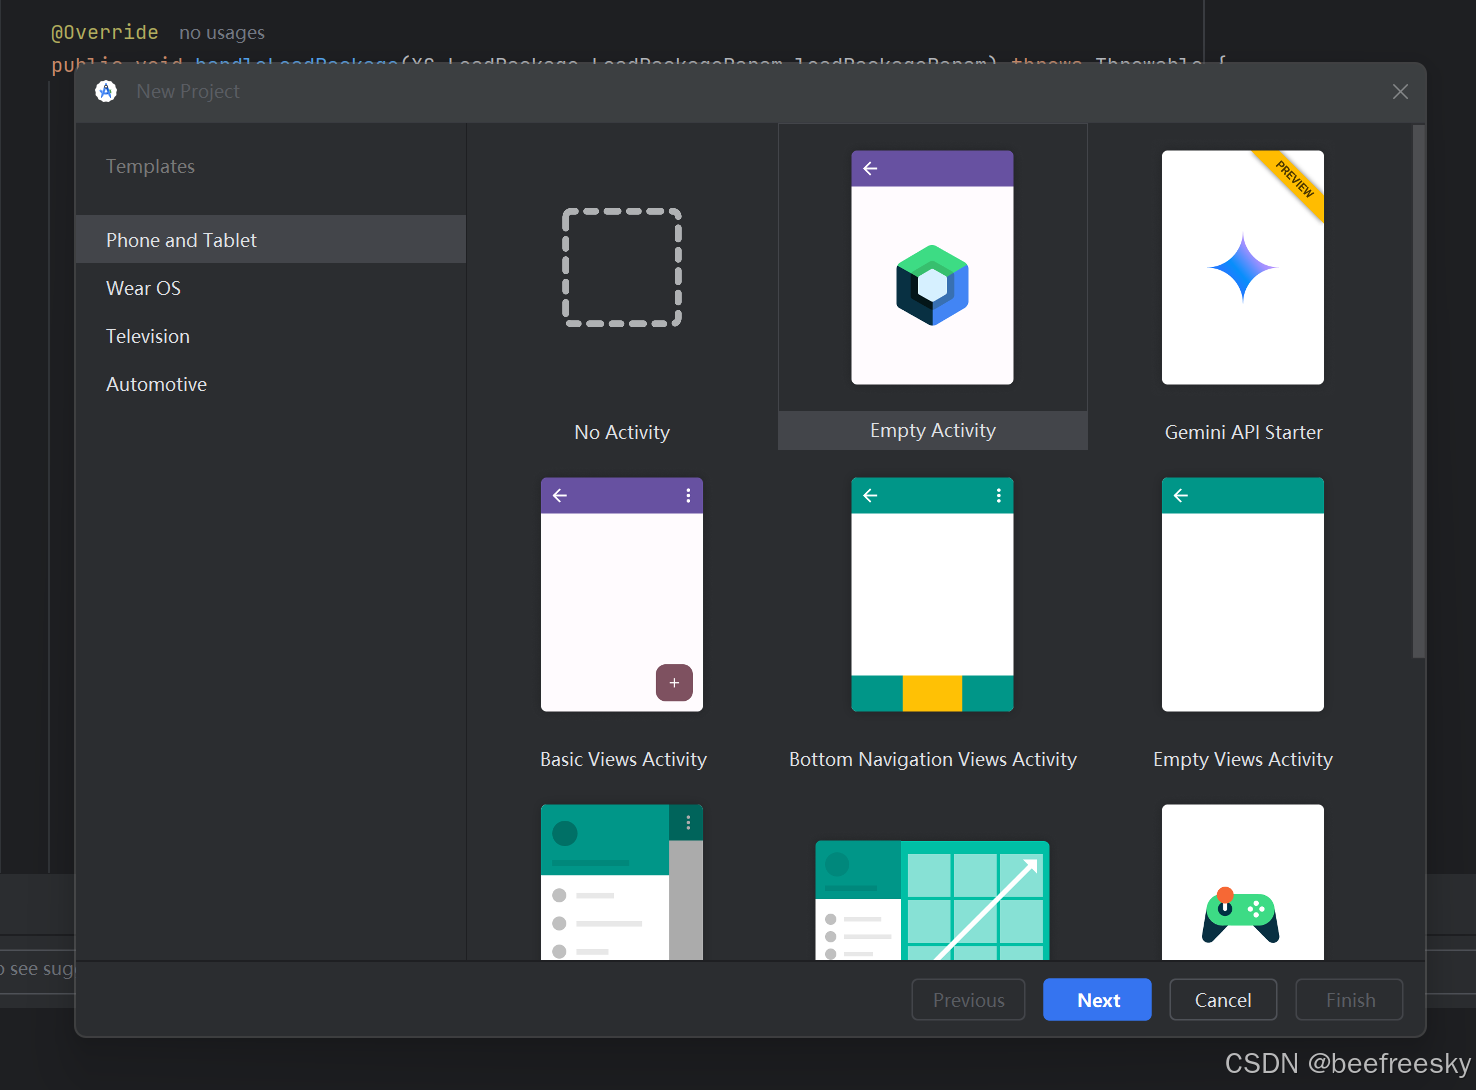
Task: Close the New Project dialog
Action: (1400, 92)
